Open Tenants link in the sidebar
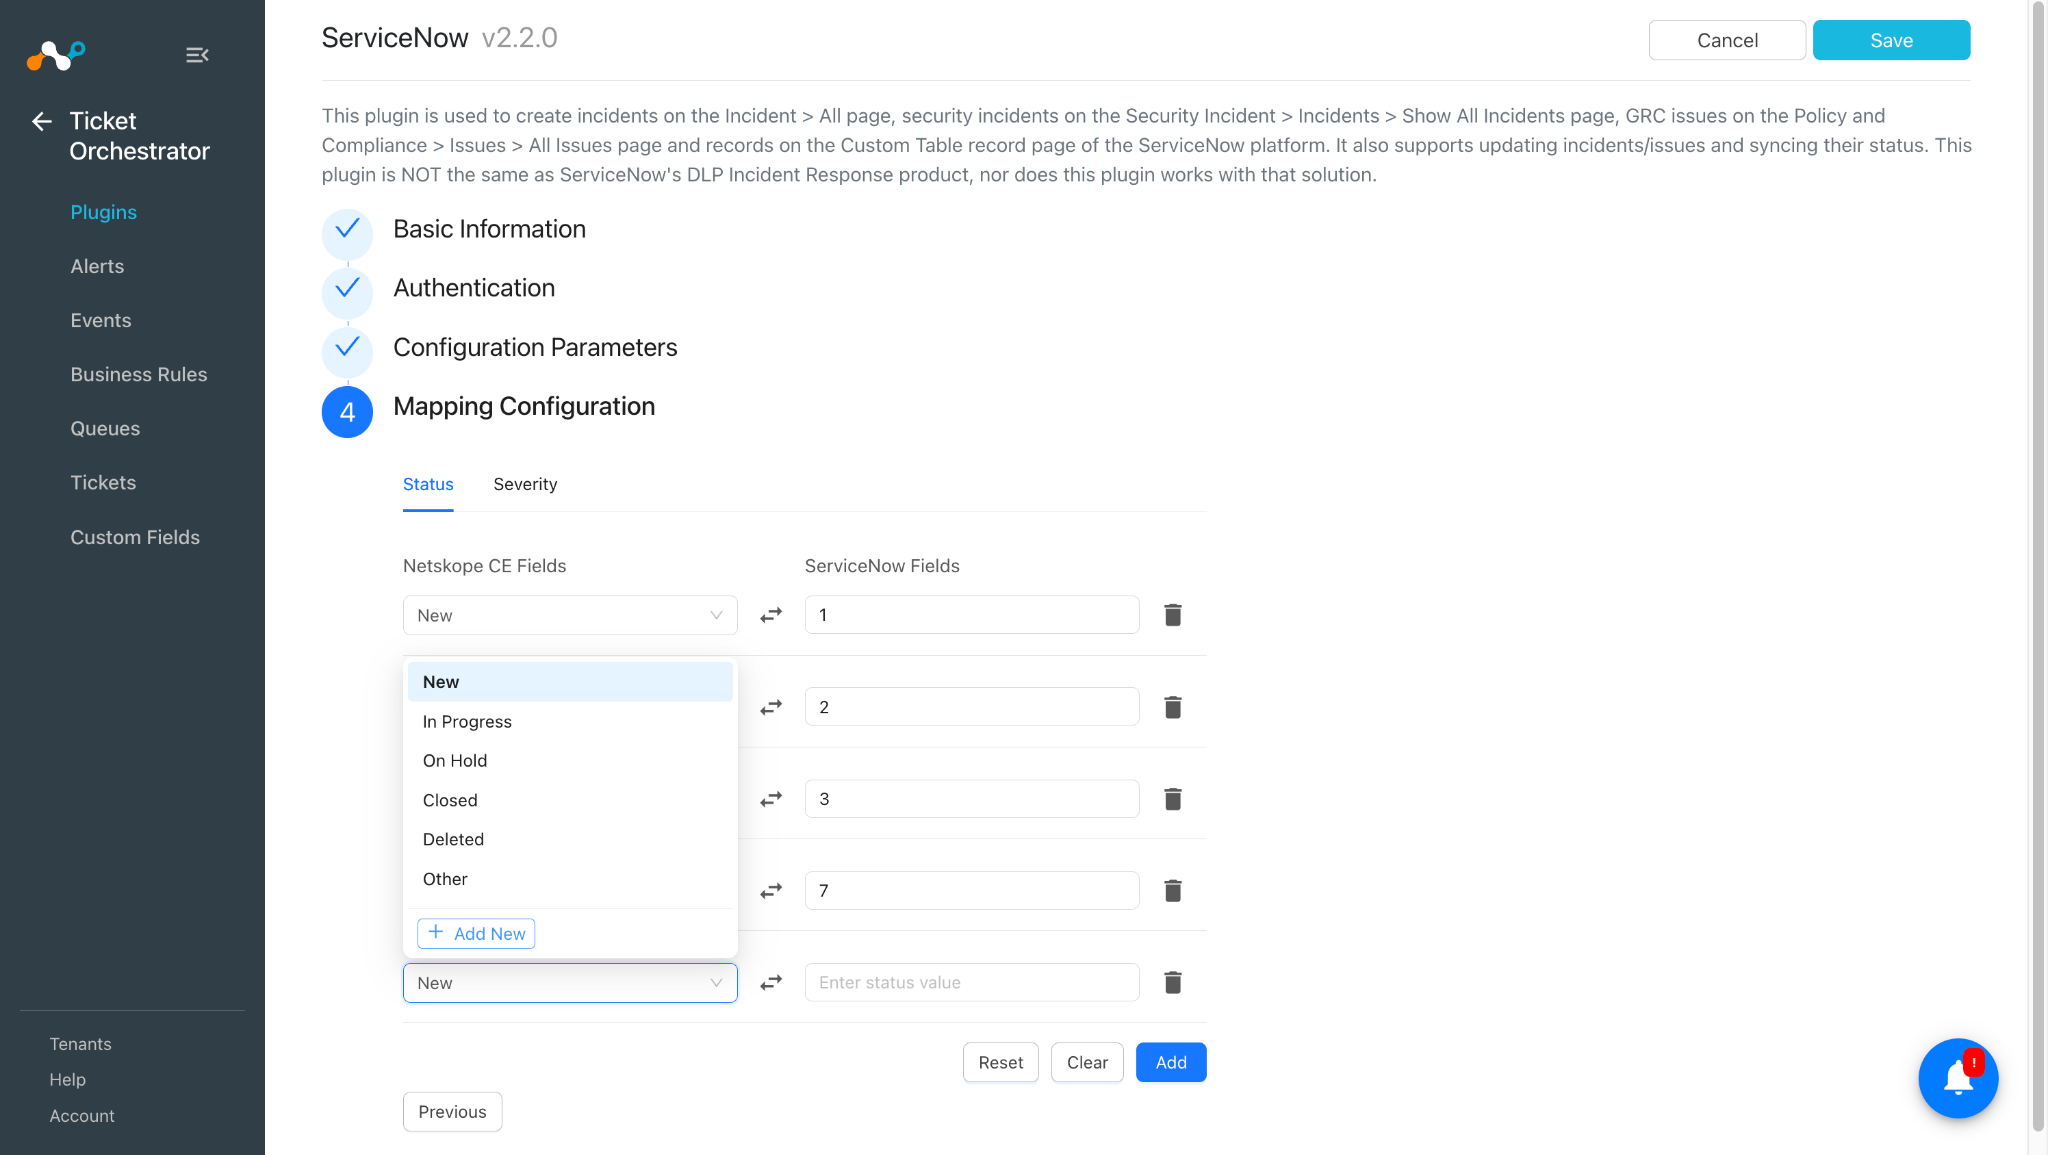Viewport: 2048px width, 1155px height. [81, 1044]
